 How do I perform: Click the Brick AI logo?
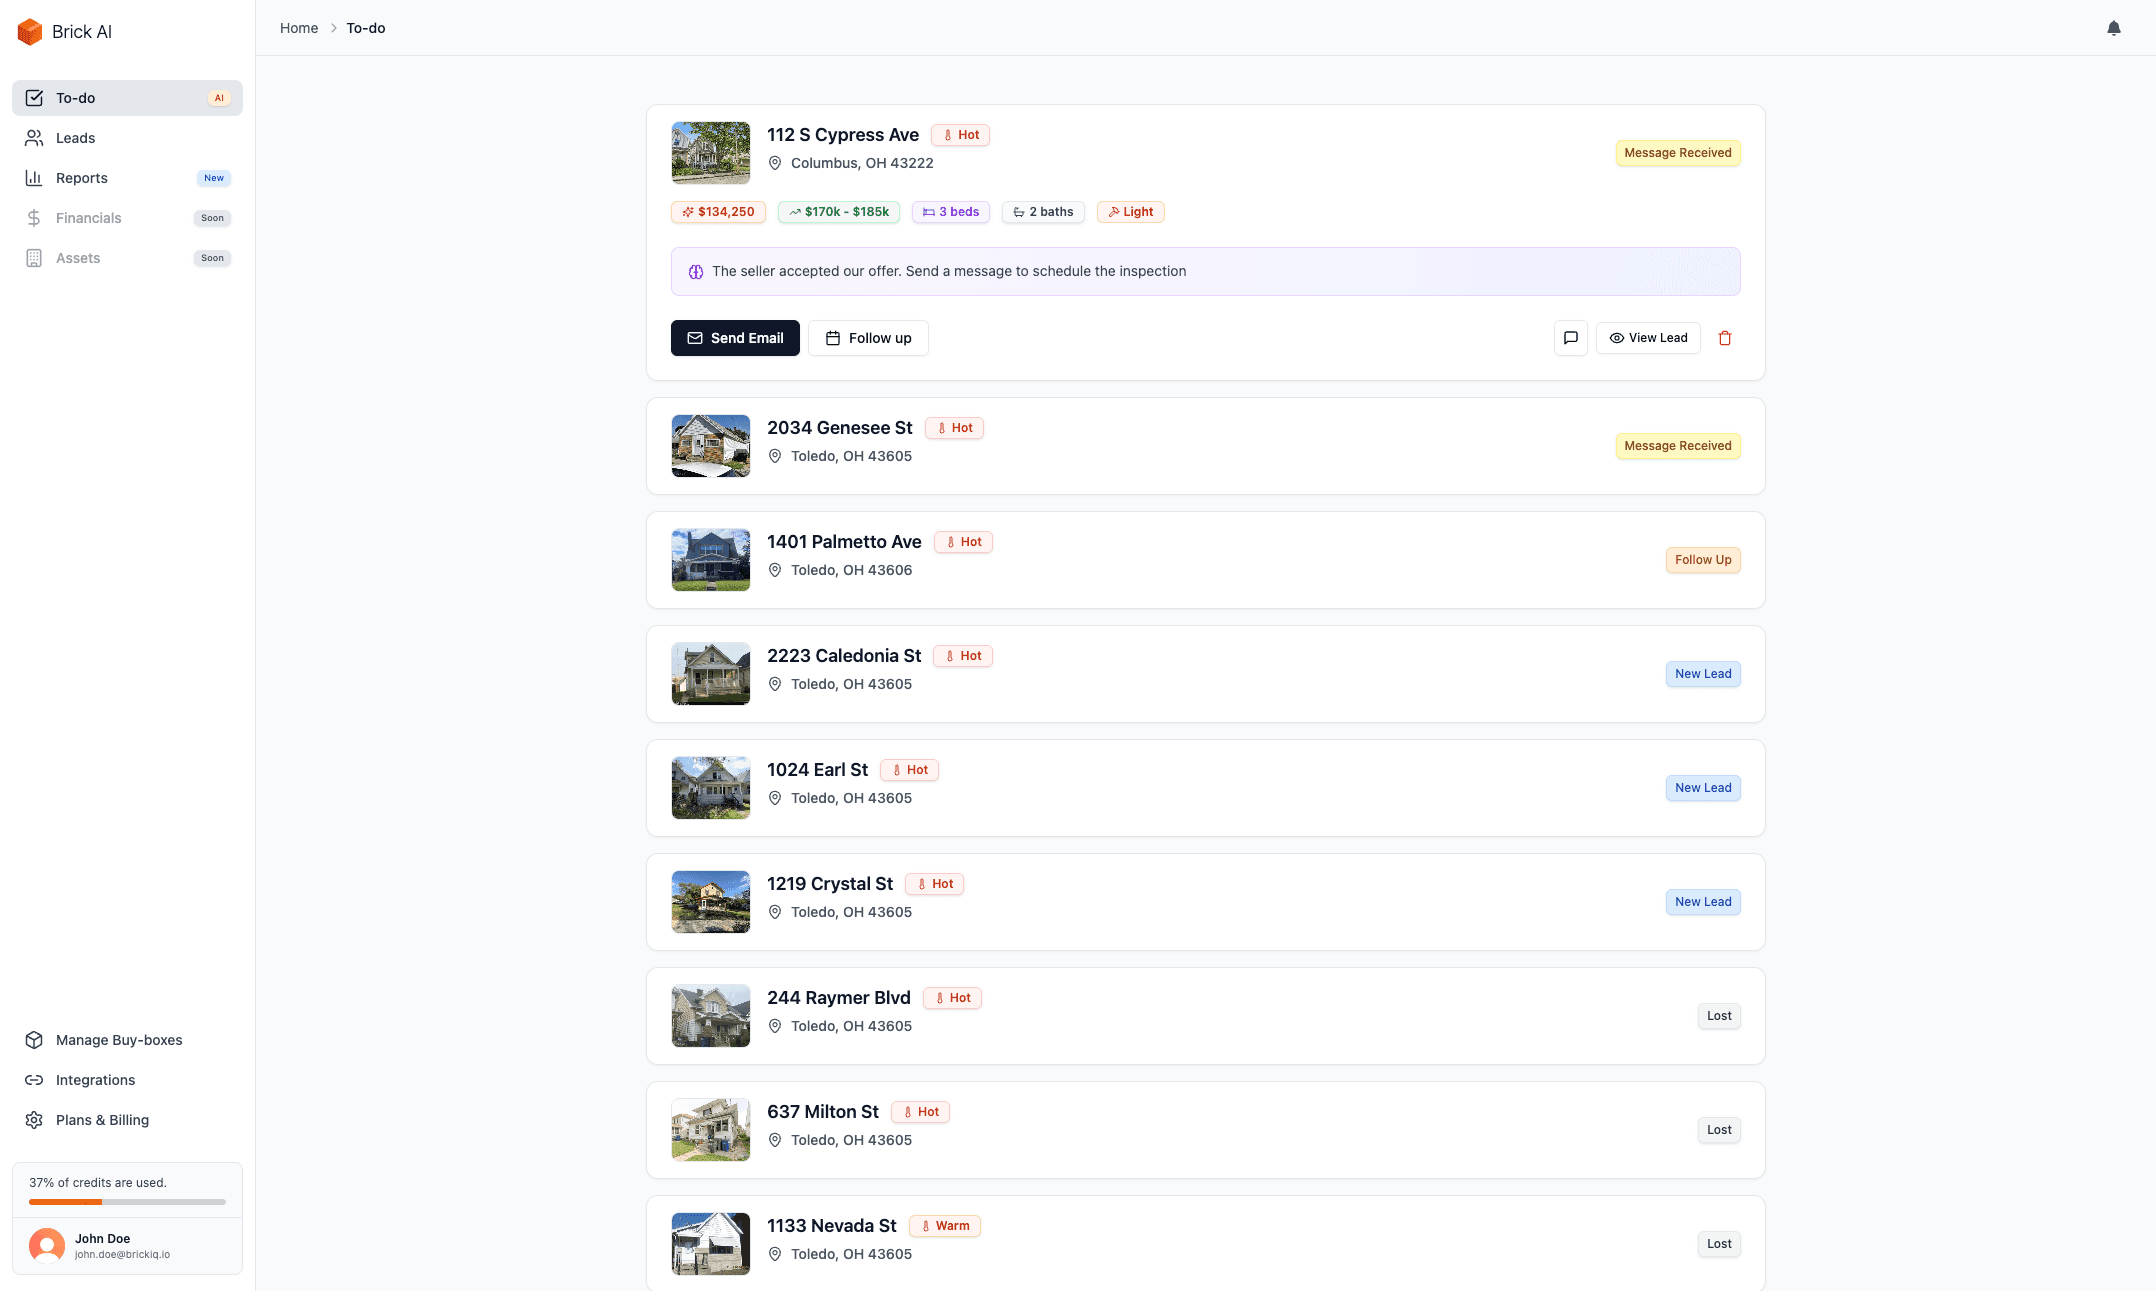pyautogui.click(x=30, y=32)
